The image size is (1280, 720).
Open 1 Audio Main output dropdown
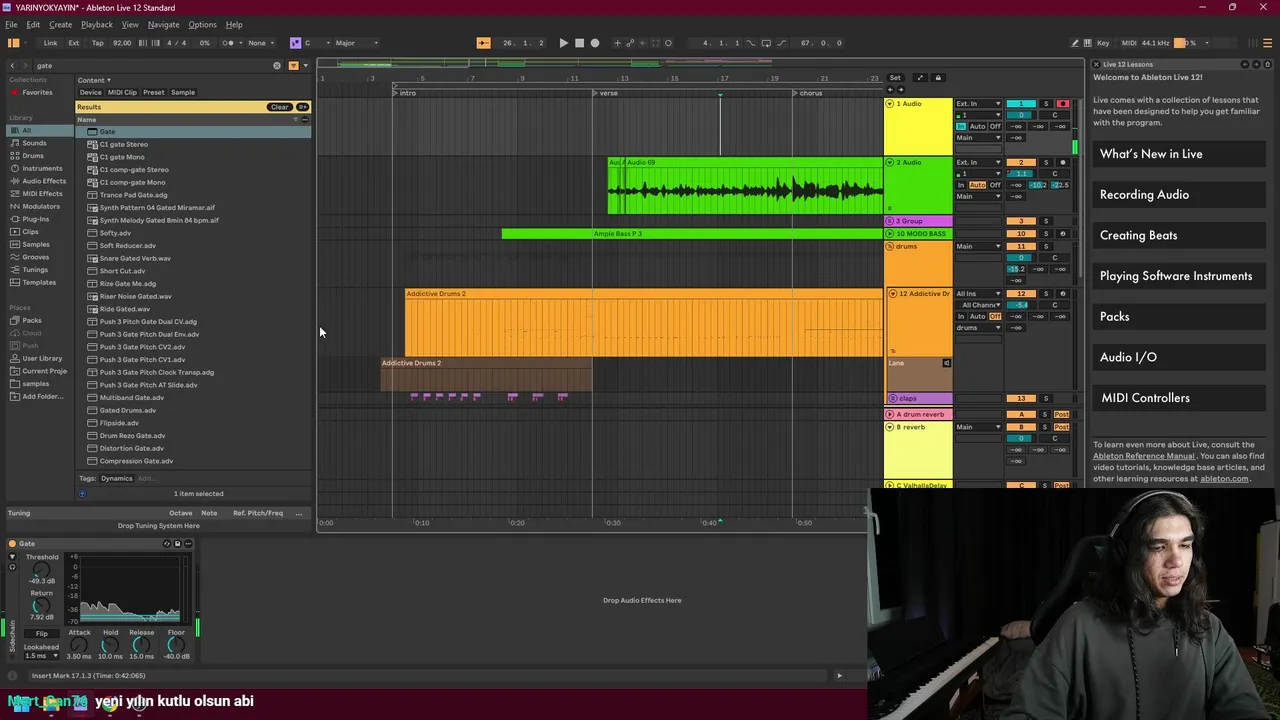pos(978,137)
